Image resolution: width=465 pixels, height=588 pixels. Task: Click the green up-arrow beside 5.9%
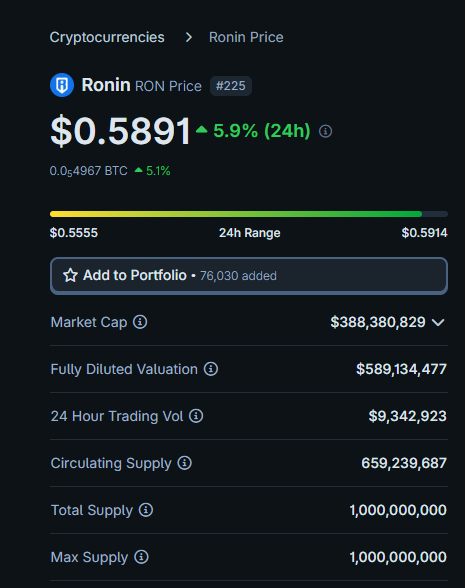coord(202,130)
